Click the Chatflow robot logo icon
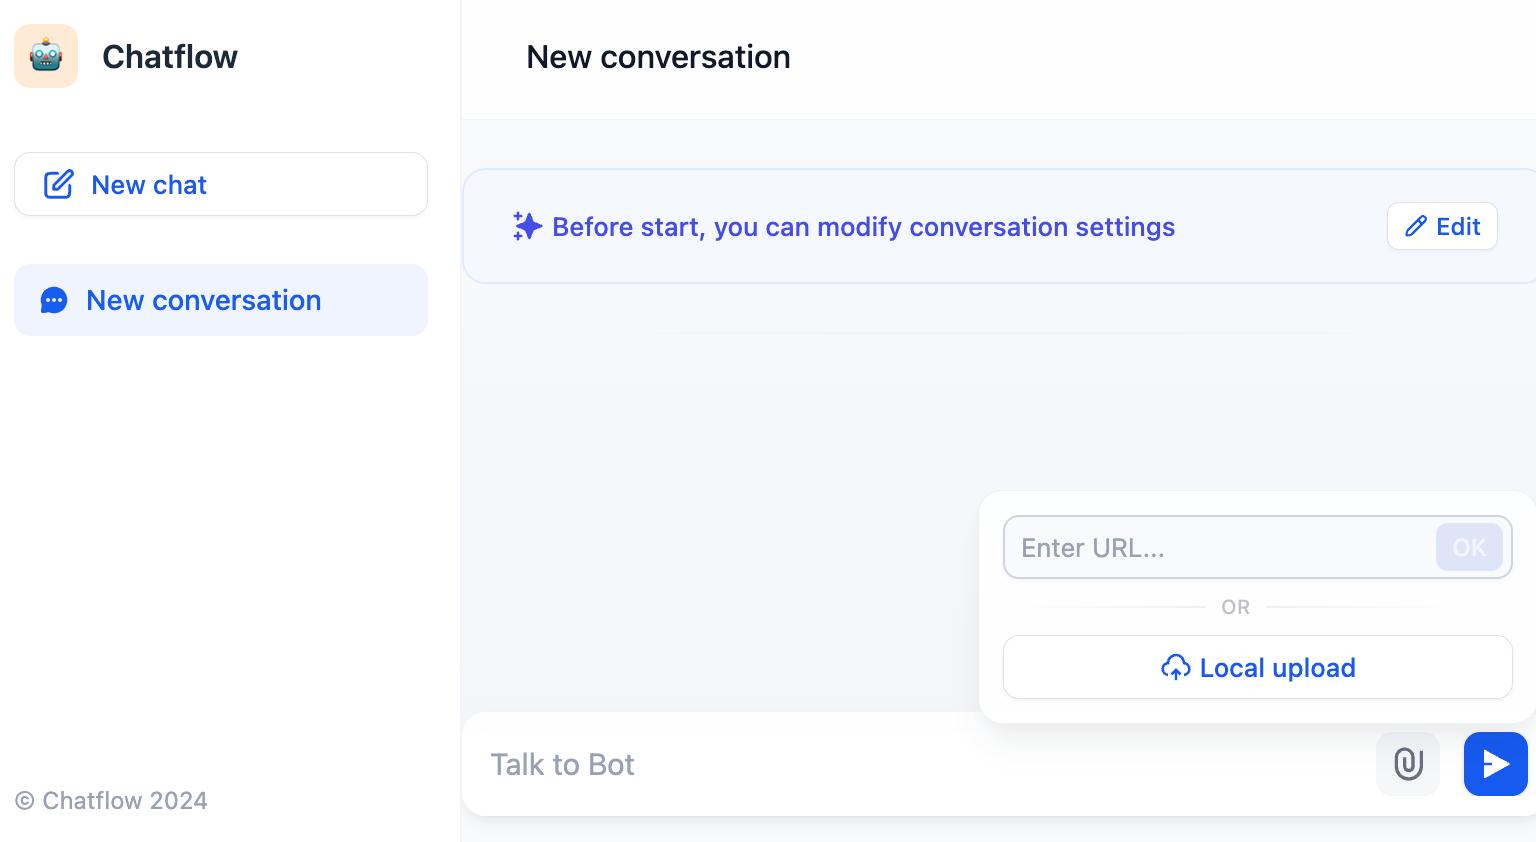This screenshot has height=842, width=1536. tap(46, 56)
